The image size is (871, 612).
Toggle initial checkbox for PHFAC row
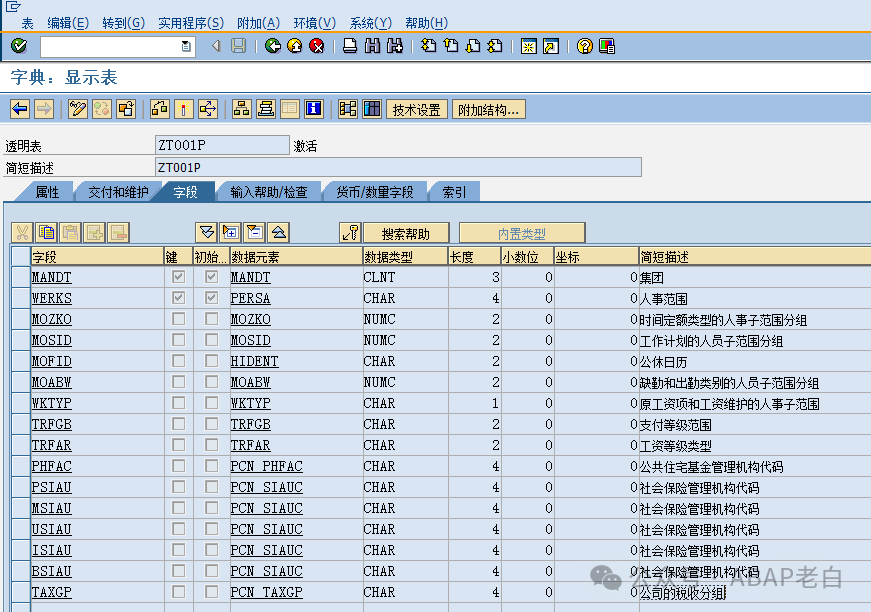point(212,465)
